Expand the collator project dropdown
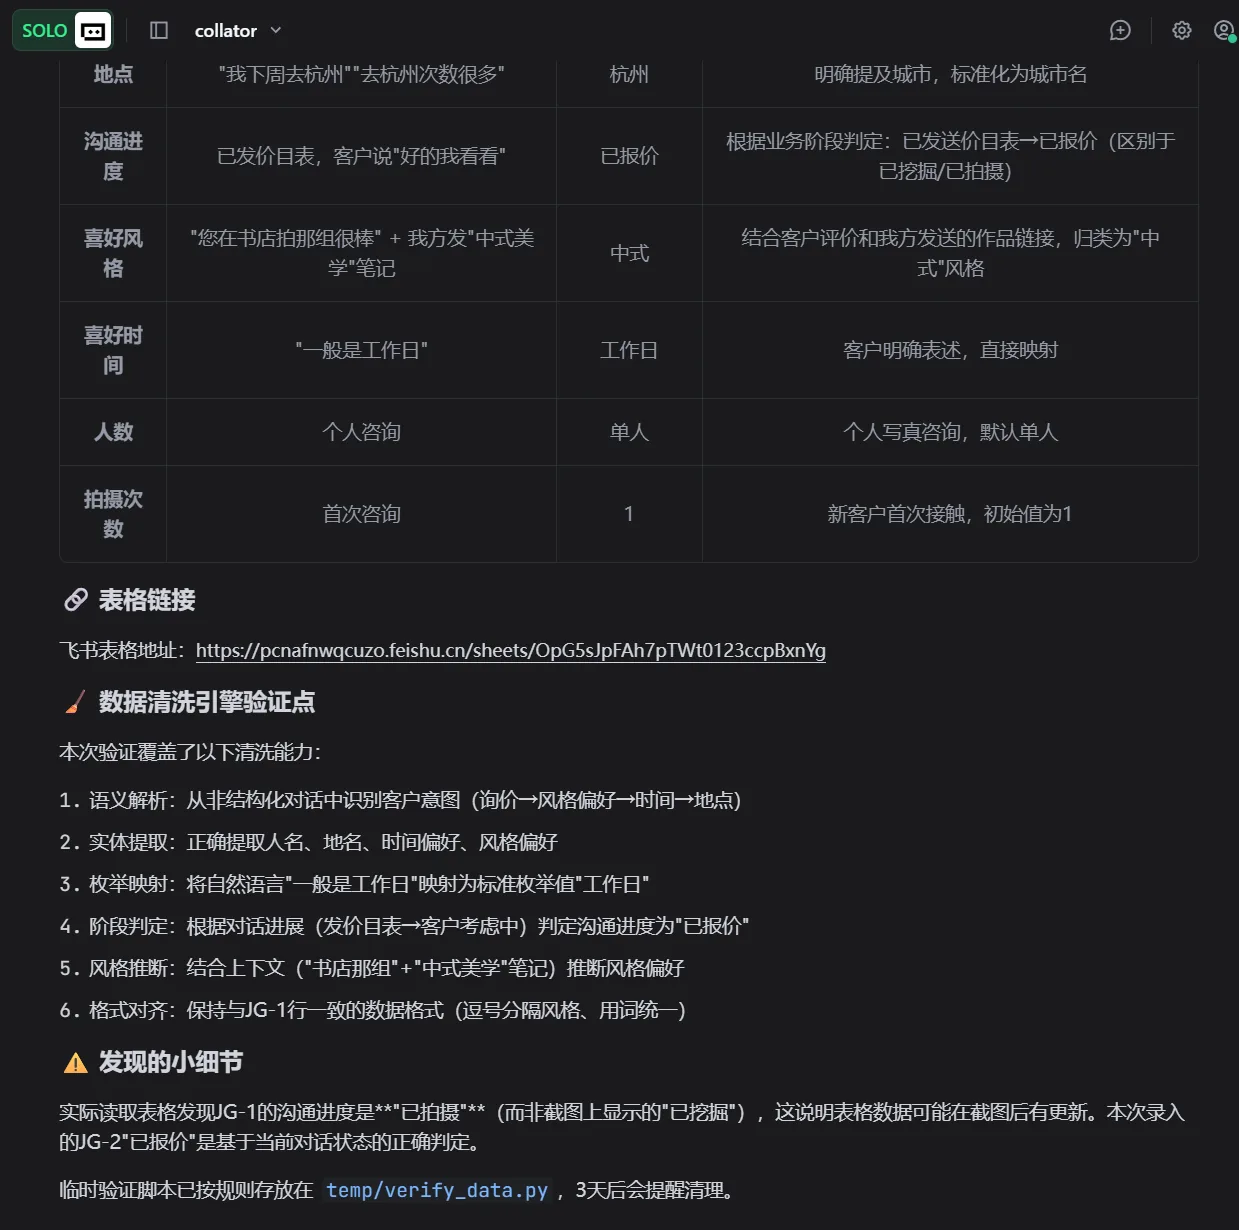 238,31
